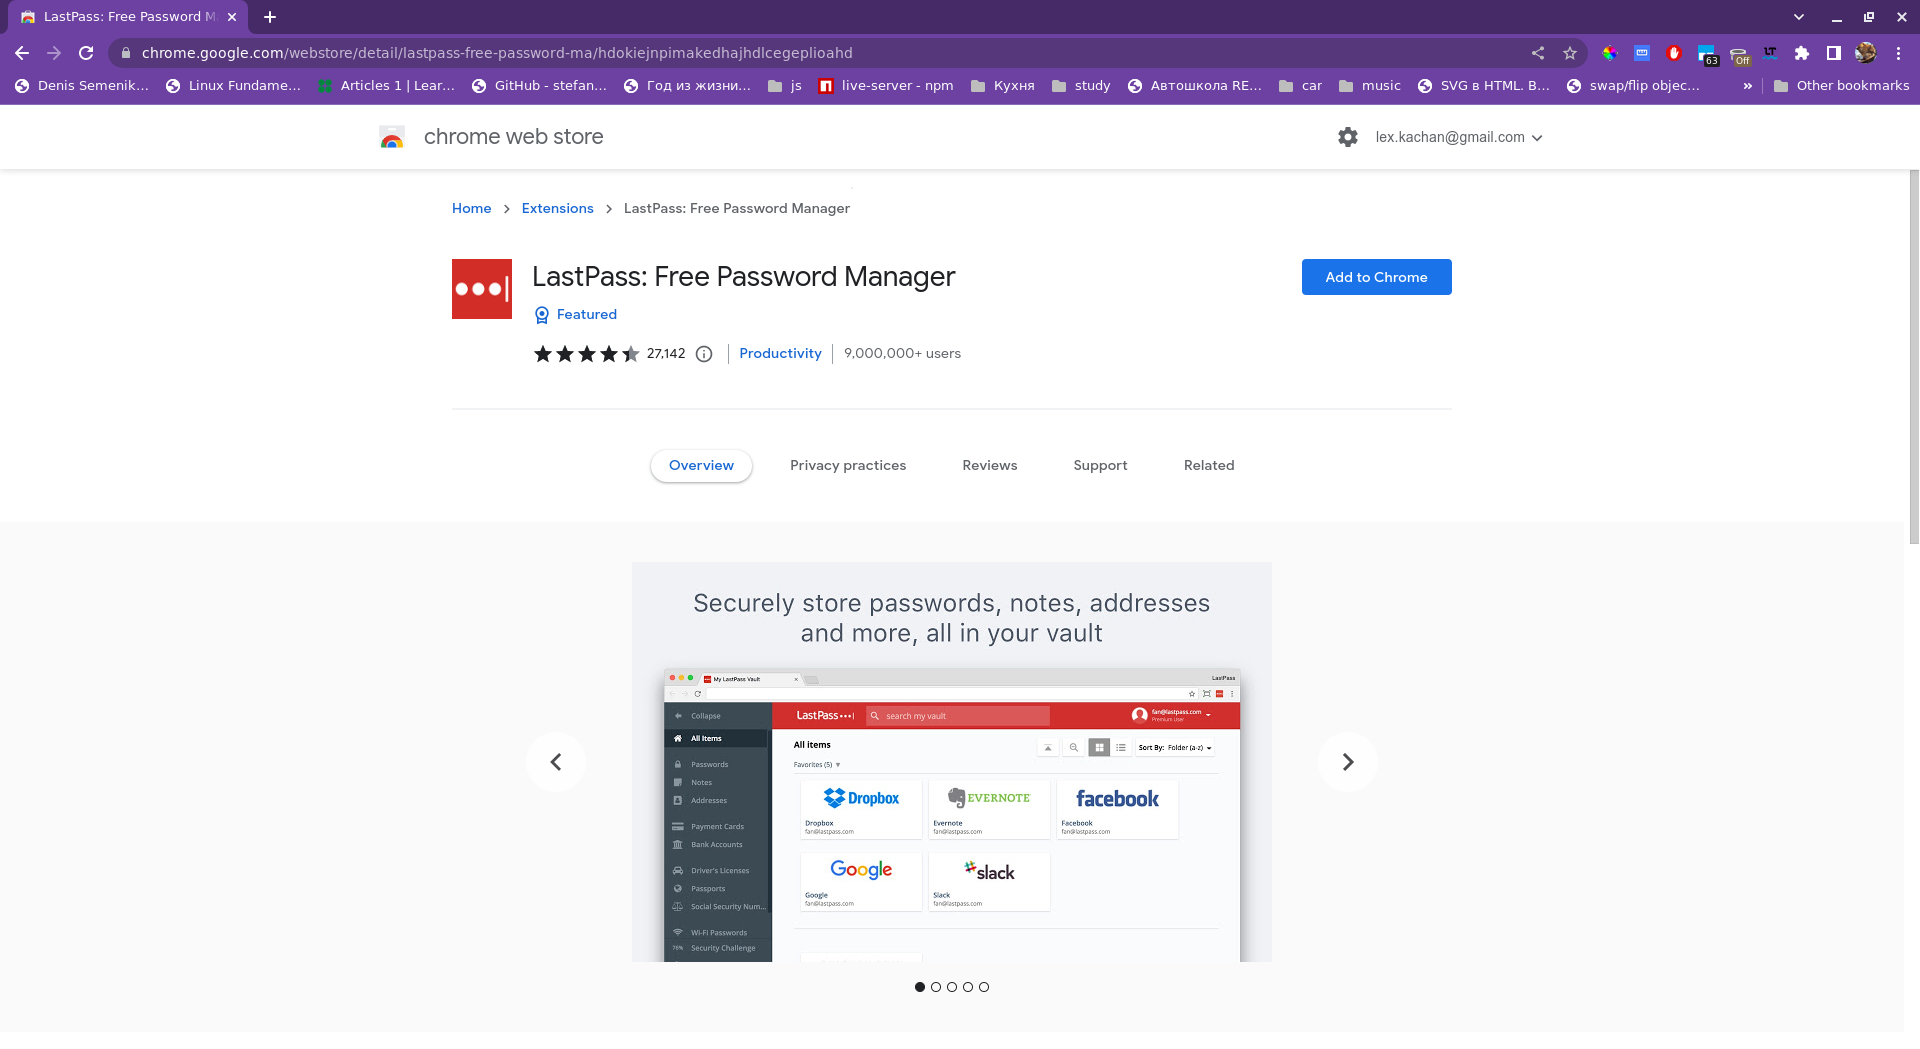Expand hidden bookmarks with double chevron

[x=1747, y=86]
